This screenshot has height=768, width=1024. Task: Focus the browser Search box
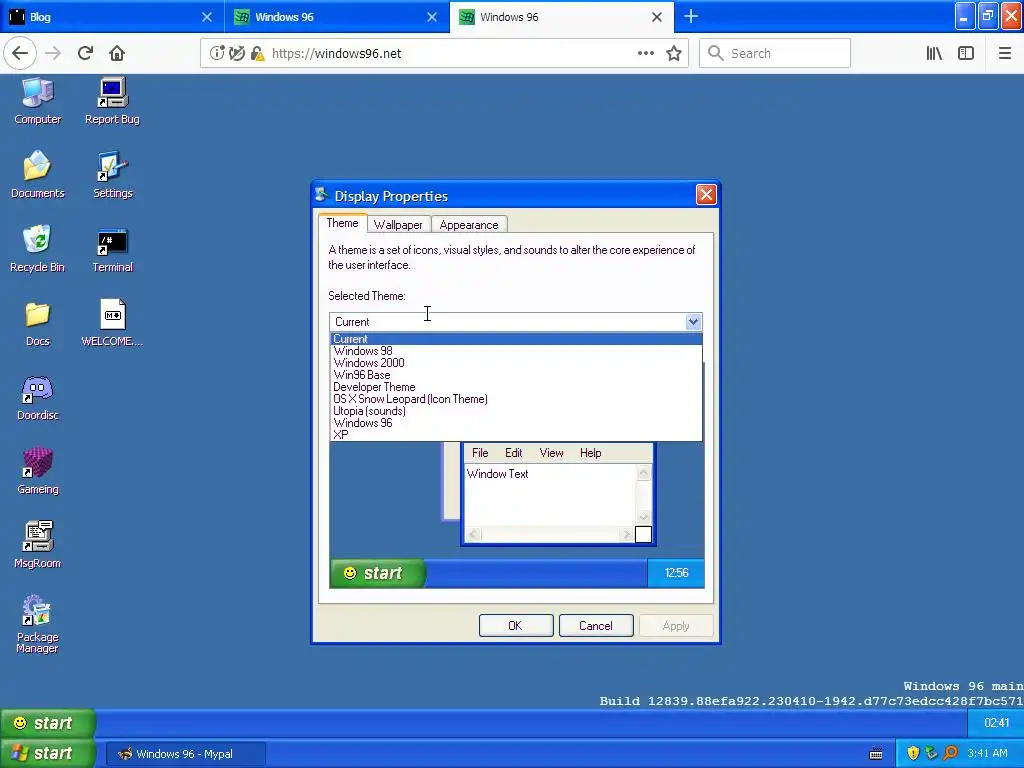point(775,53)
